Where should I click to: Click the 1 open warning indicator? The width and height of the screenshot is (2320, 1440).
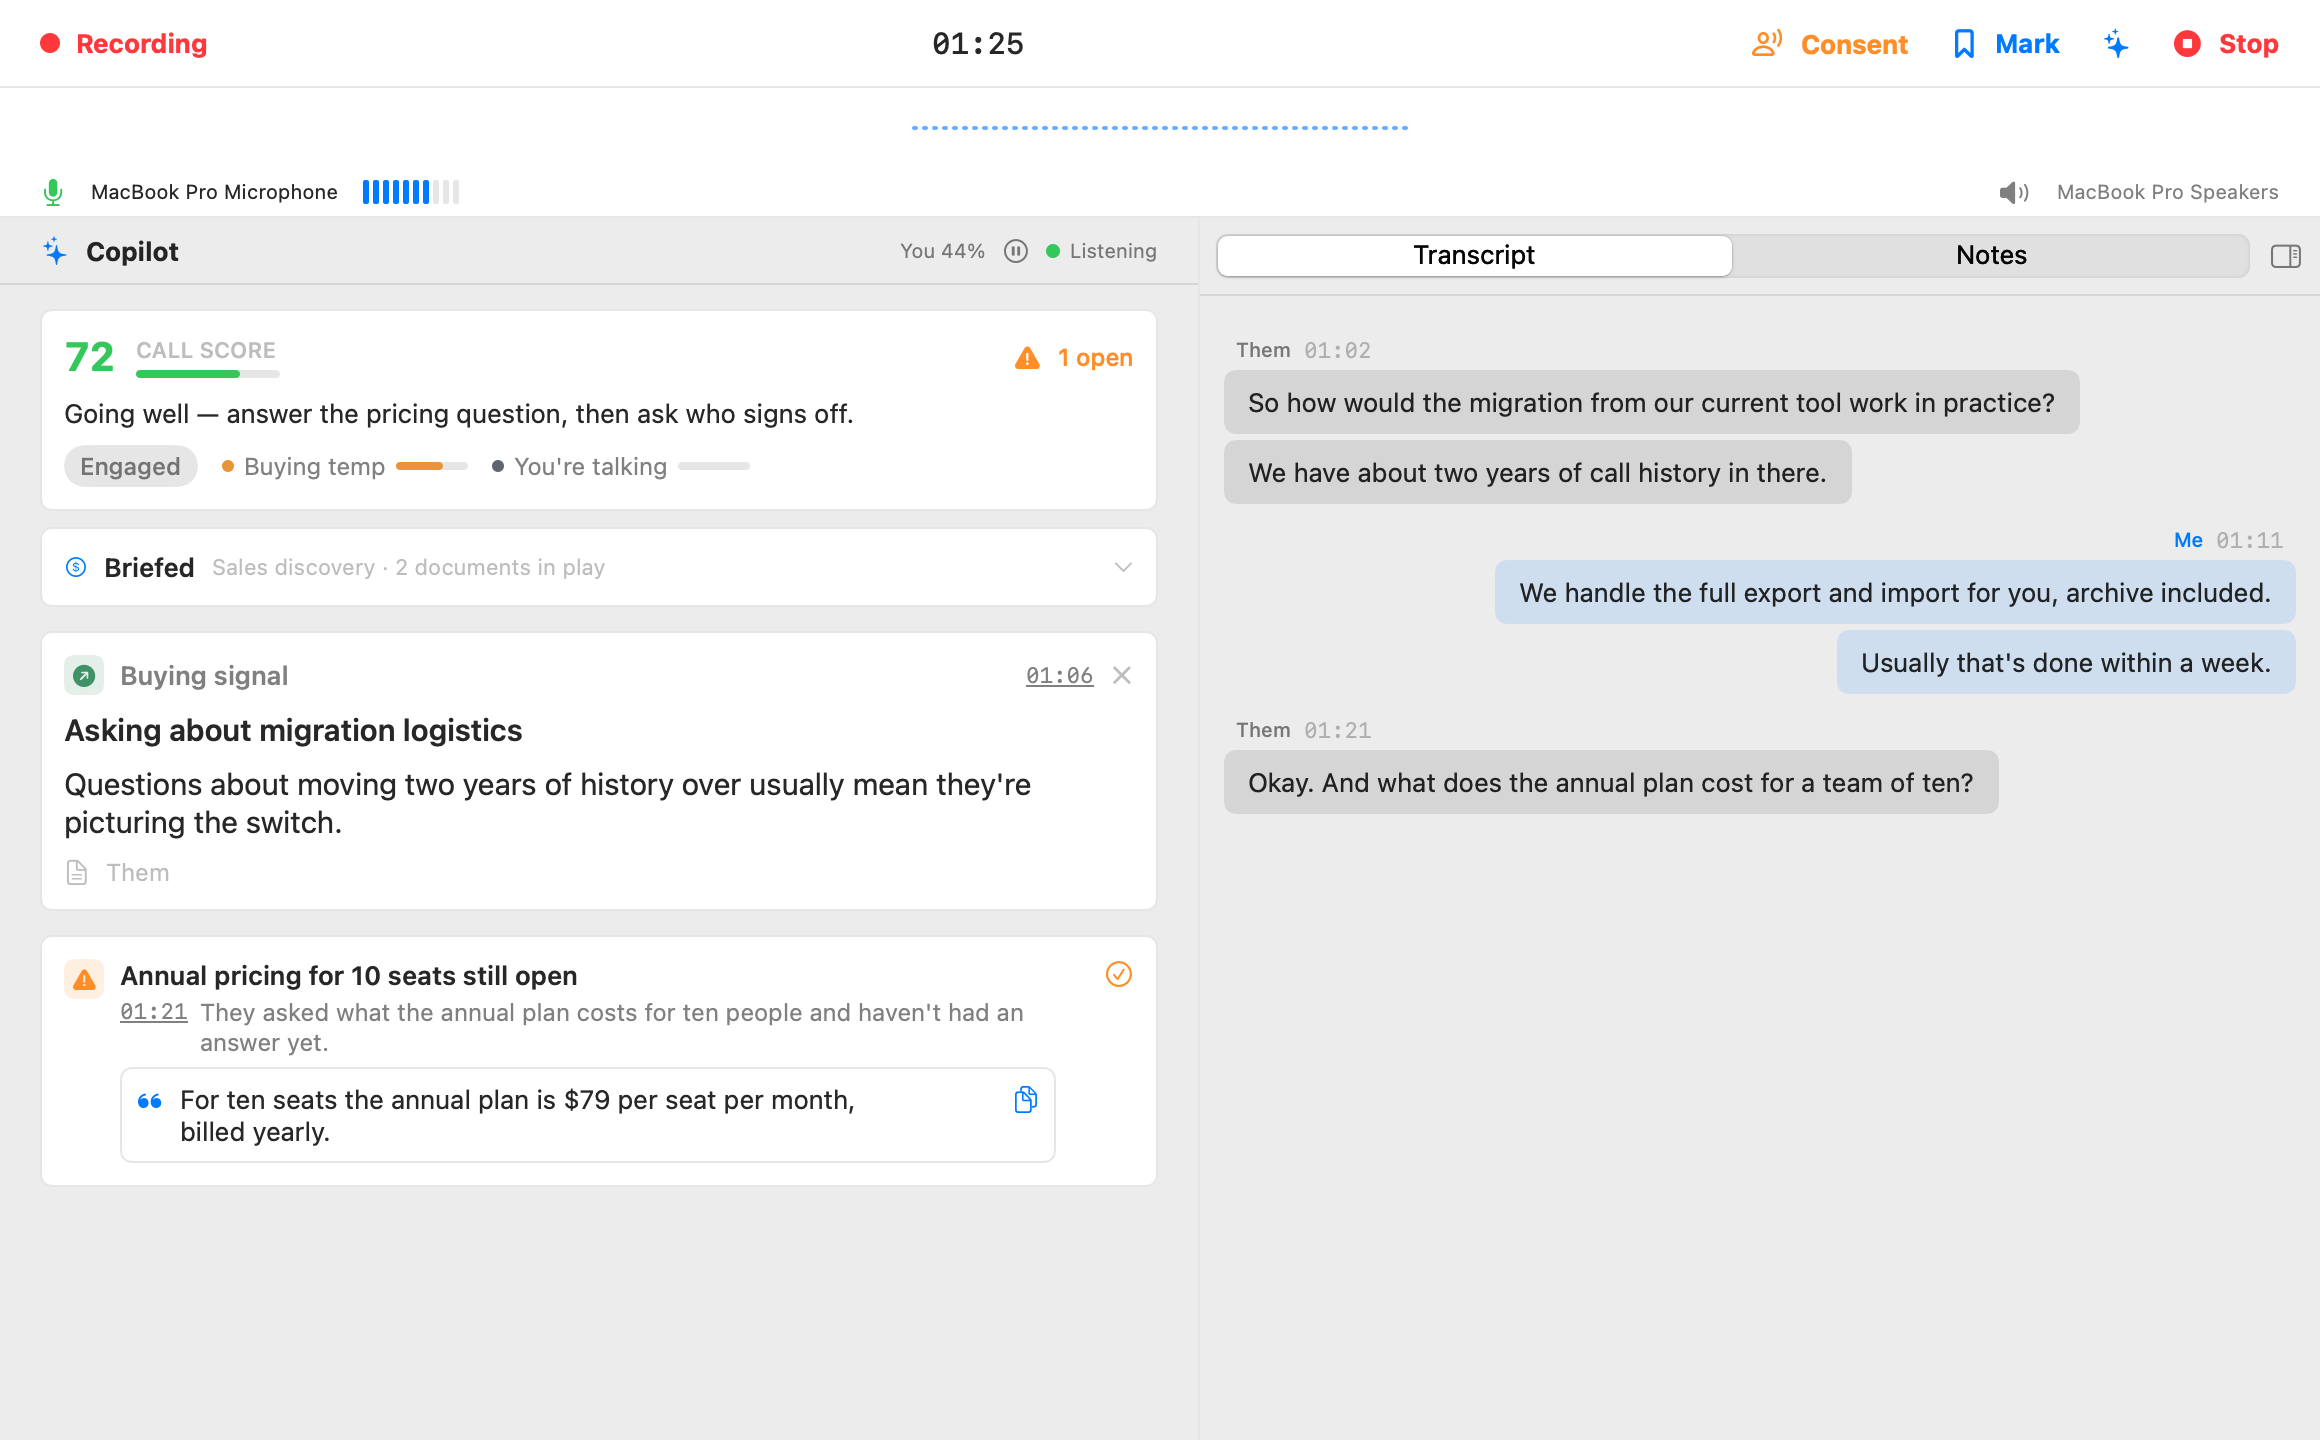click(1074, 358)
